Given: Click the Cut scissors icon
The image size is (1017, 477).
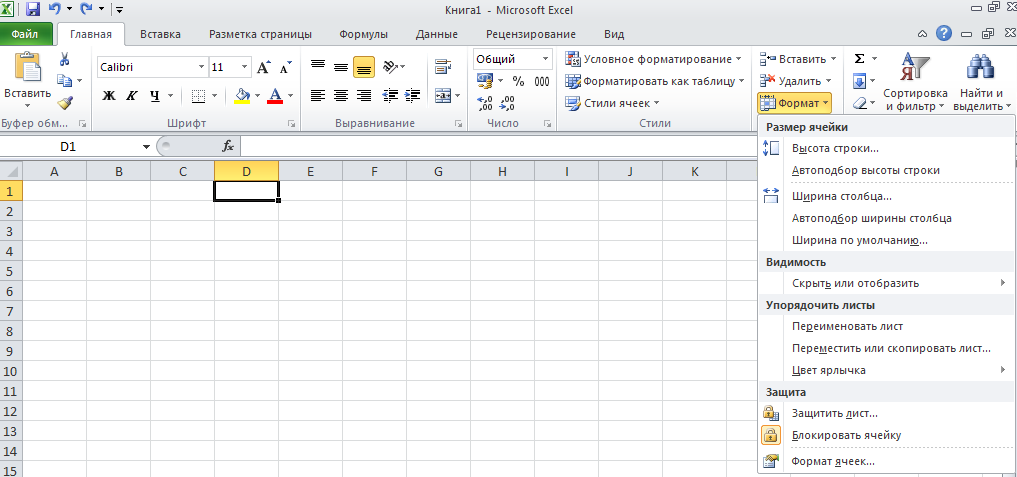Looking at the screenshot, I should [x=64, y=60].
